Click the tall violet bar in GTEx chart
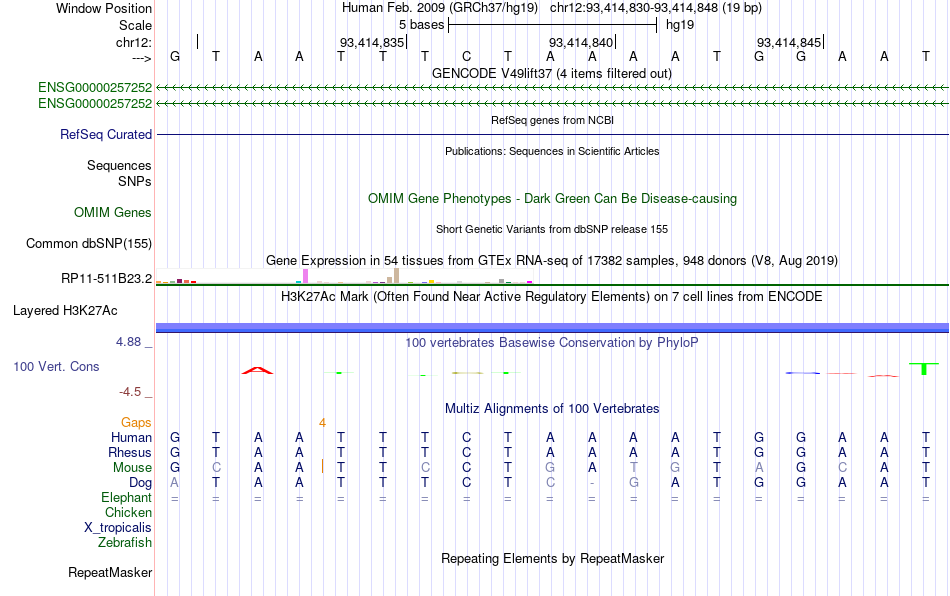Viewport: 950px width, 596px height. (x=305, y=276)
